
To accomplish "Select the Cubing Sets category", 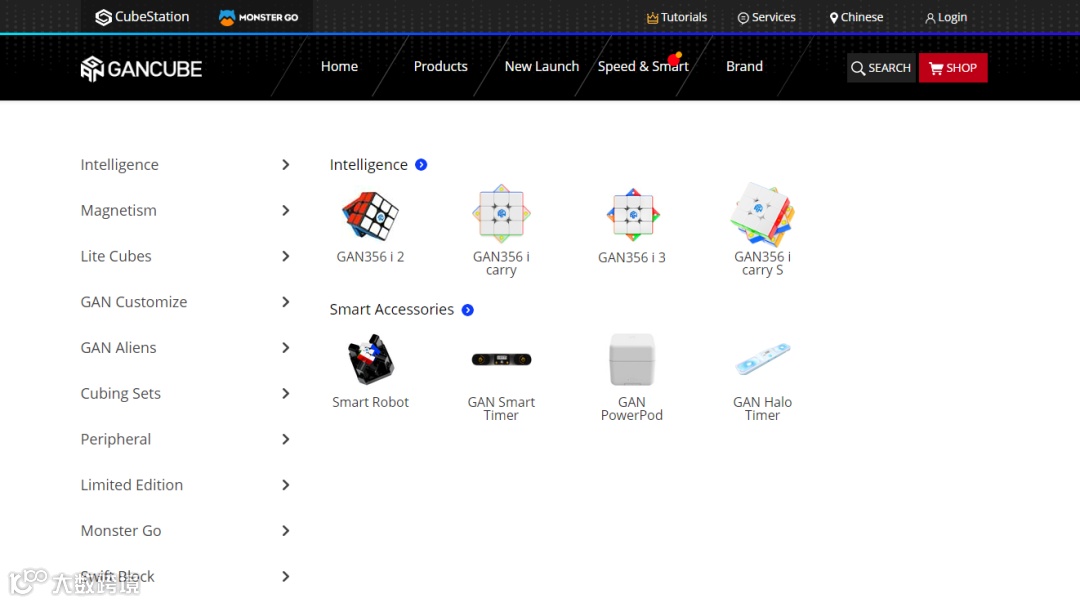I will 121,394.
